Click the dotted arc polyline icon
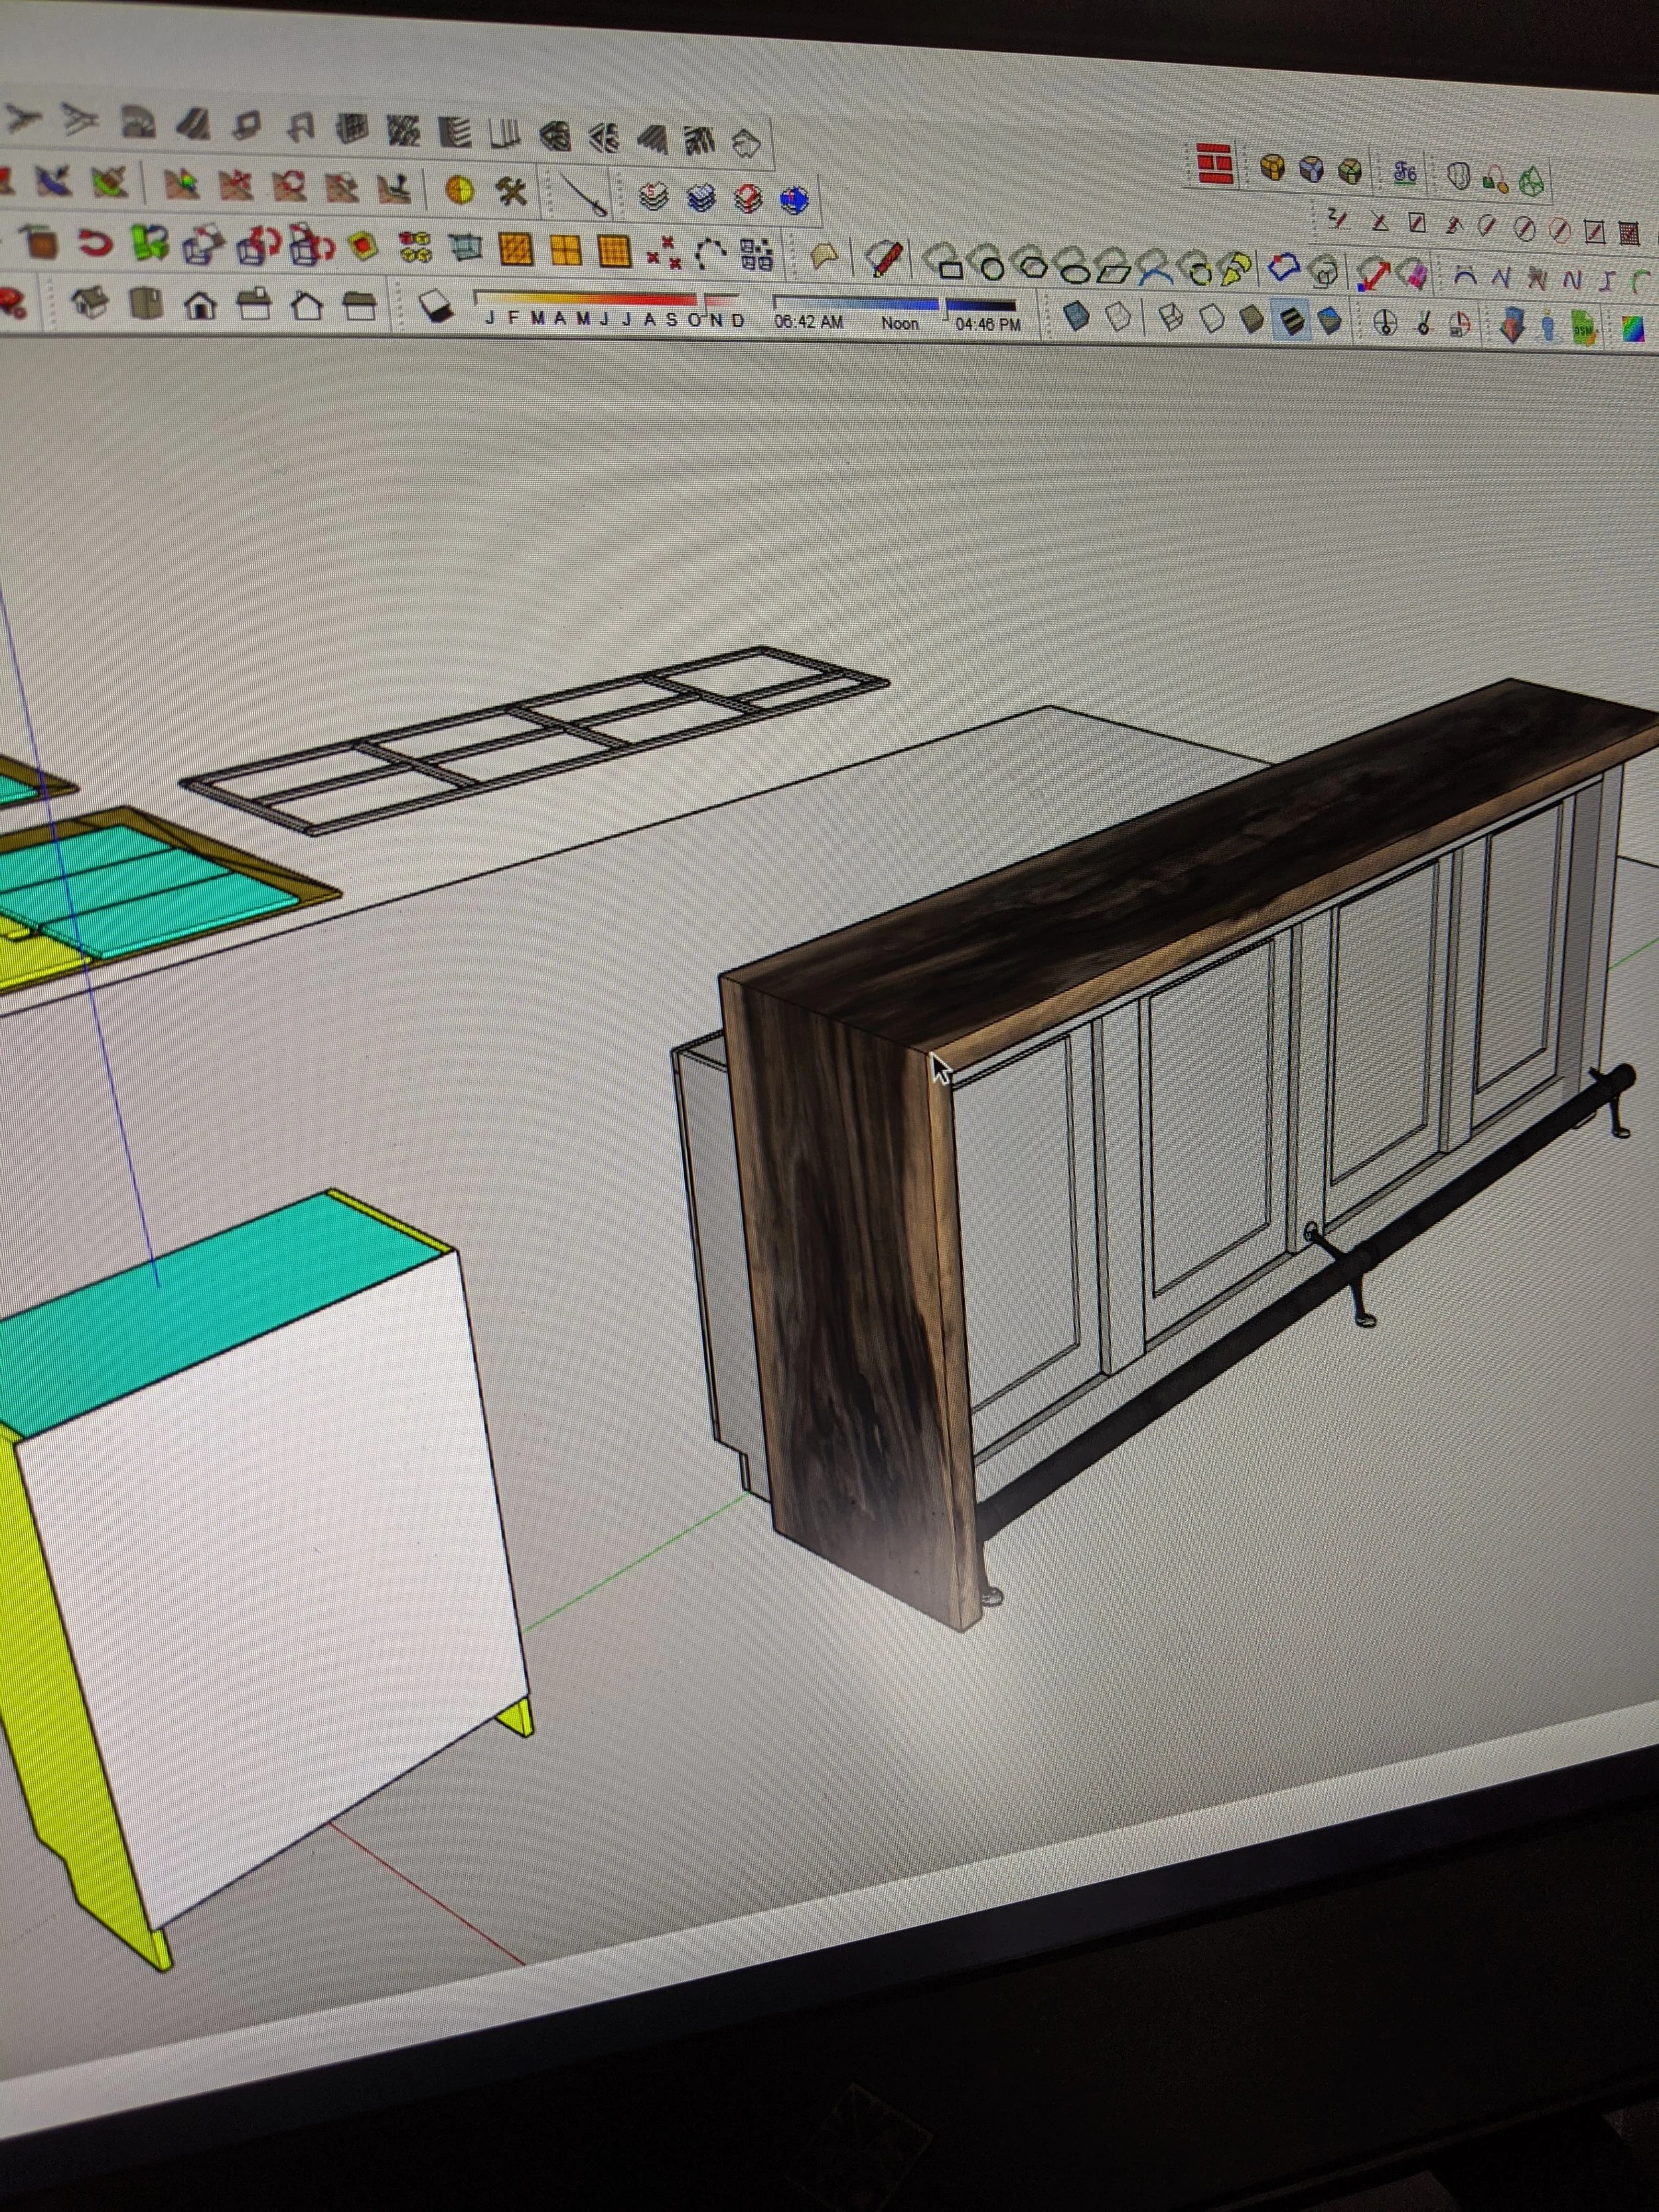The image size is (1659, 2212). click(x=710, y=254)
